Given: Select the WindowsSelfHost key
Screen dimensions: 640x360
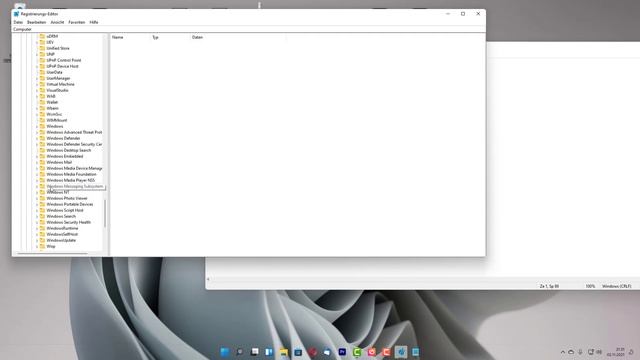Looking at the screenshot, I should pyautogui.click(x=62, y=234).
